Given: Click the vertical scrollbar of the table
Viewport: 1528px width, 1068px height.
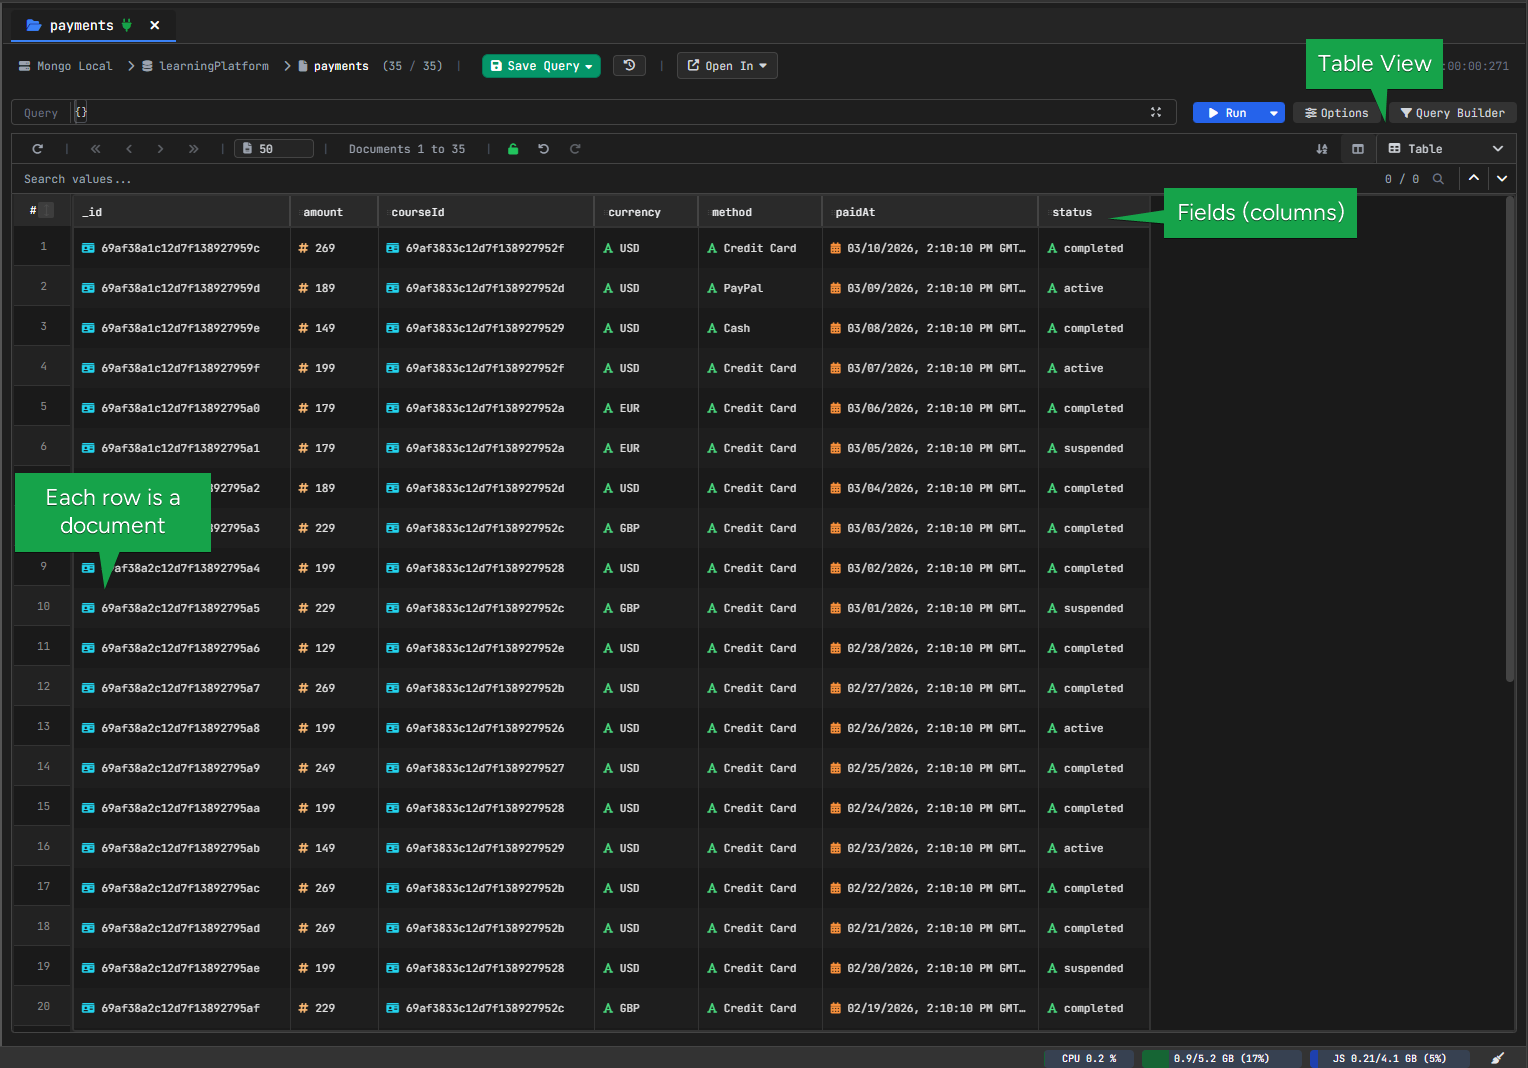Looking at the screenshot, I should pos(1510,440).
